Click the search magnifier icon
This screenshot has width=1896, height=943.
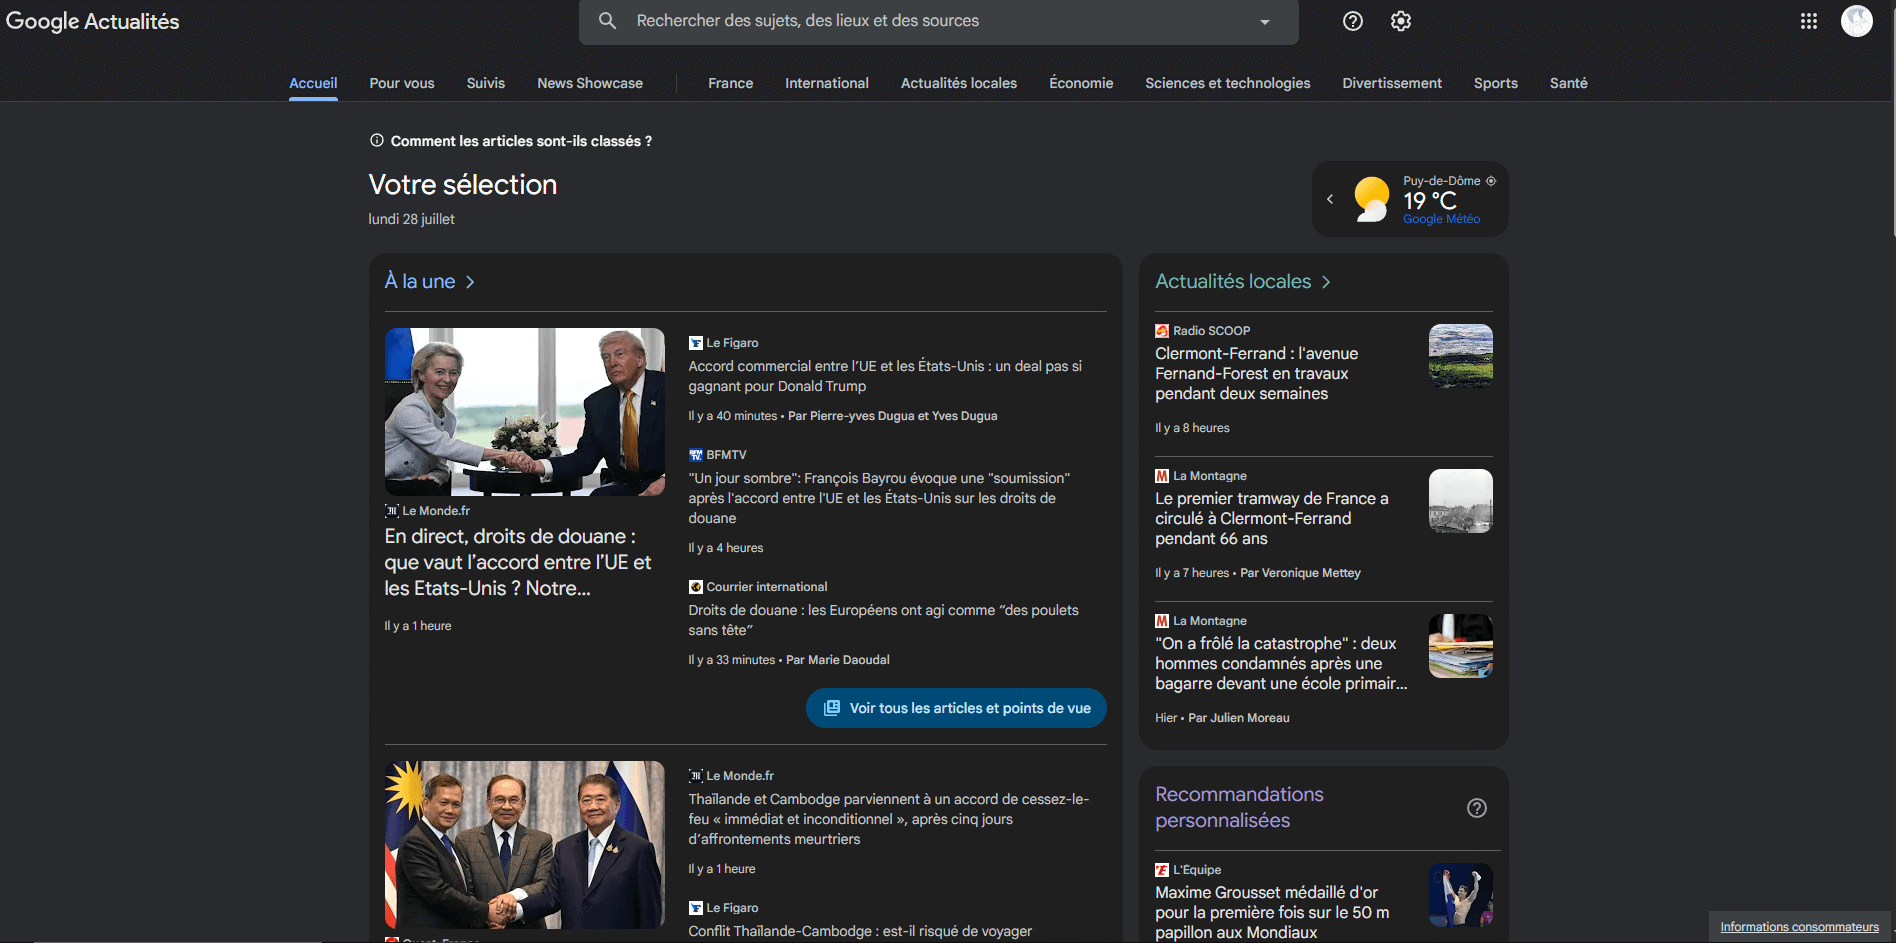click(x=607, y=21)
